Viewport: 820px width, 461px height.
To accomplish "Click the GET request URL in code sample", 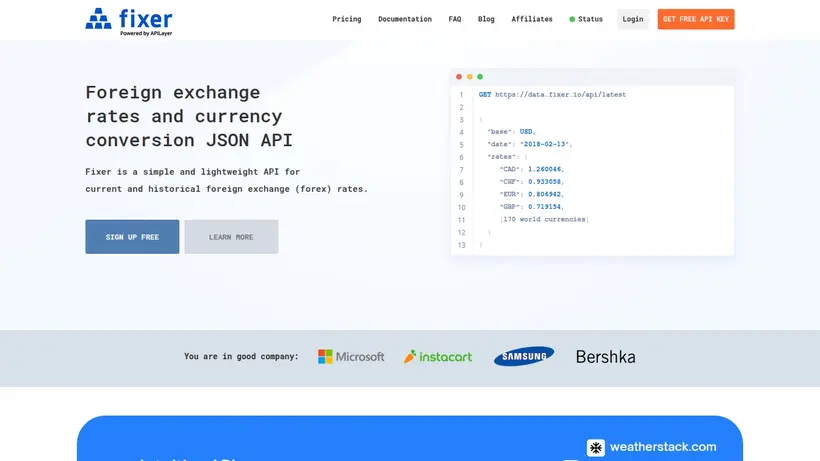I will click(560, 95).
